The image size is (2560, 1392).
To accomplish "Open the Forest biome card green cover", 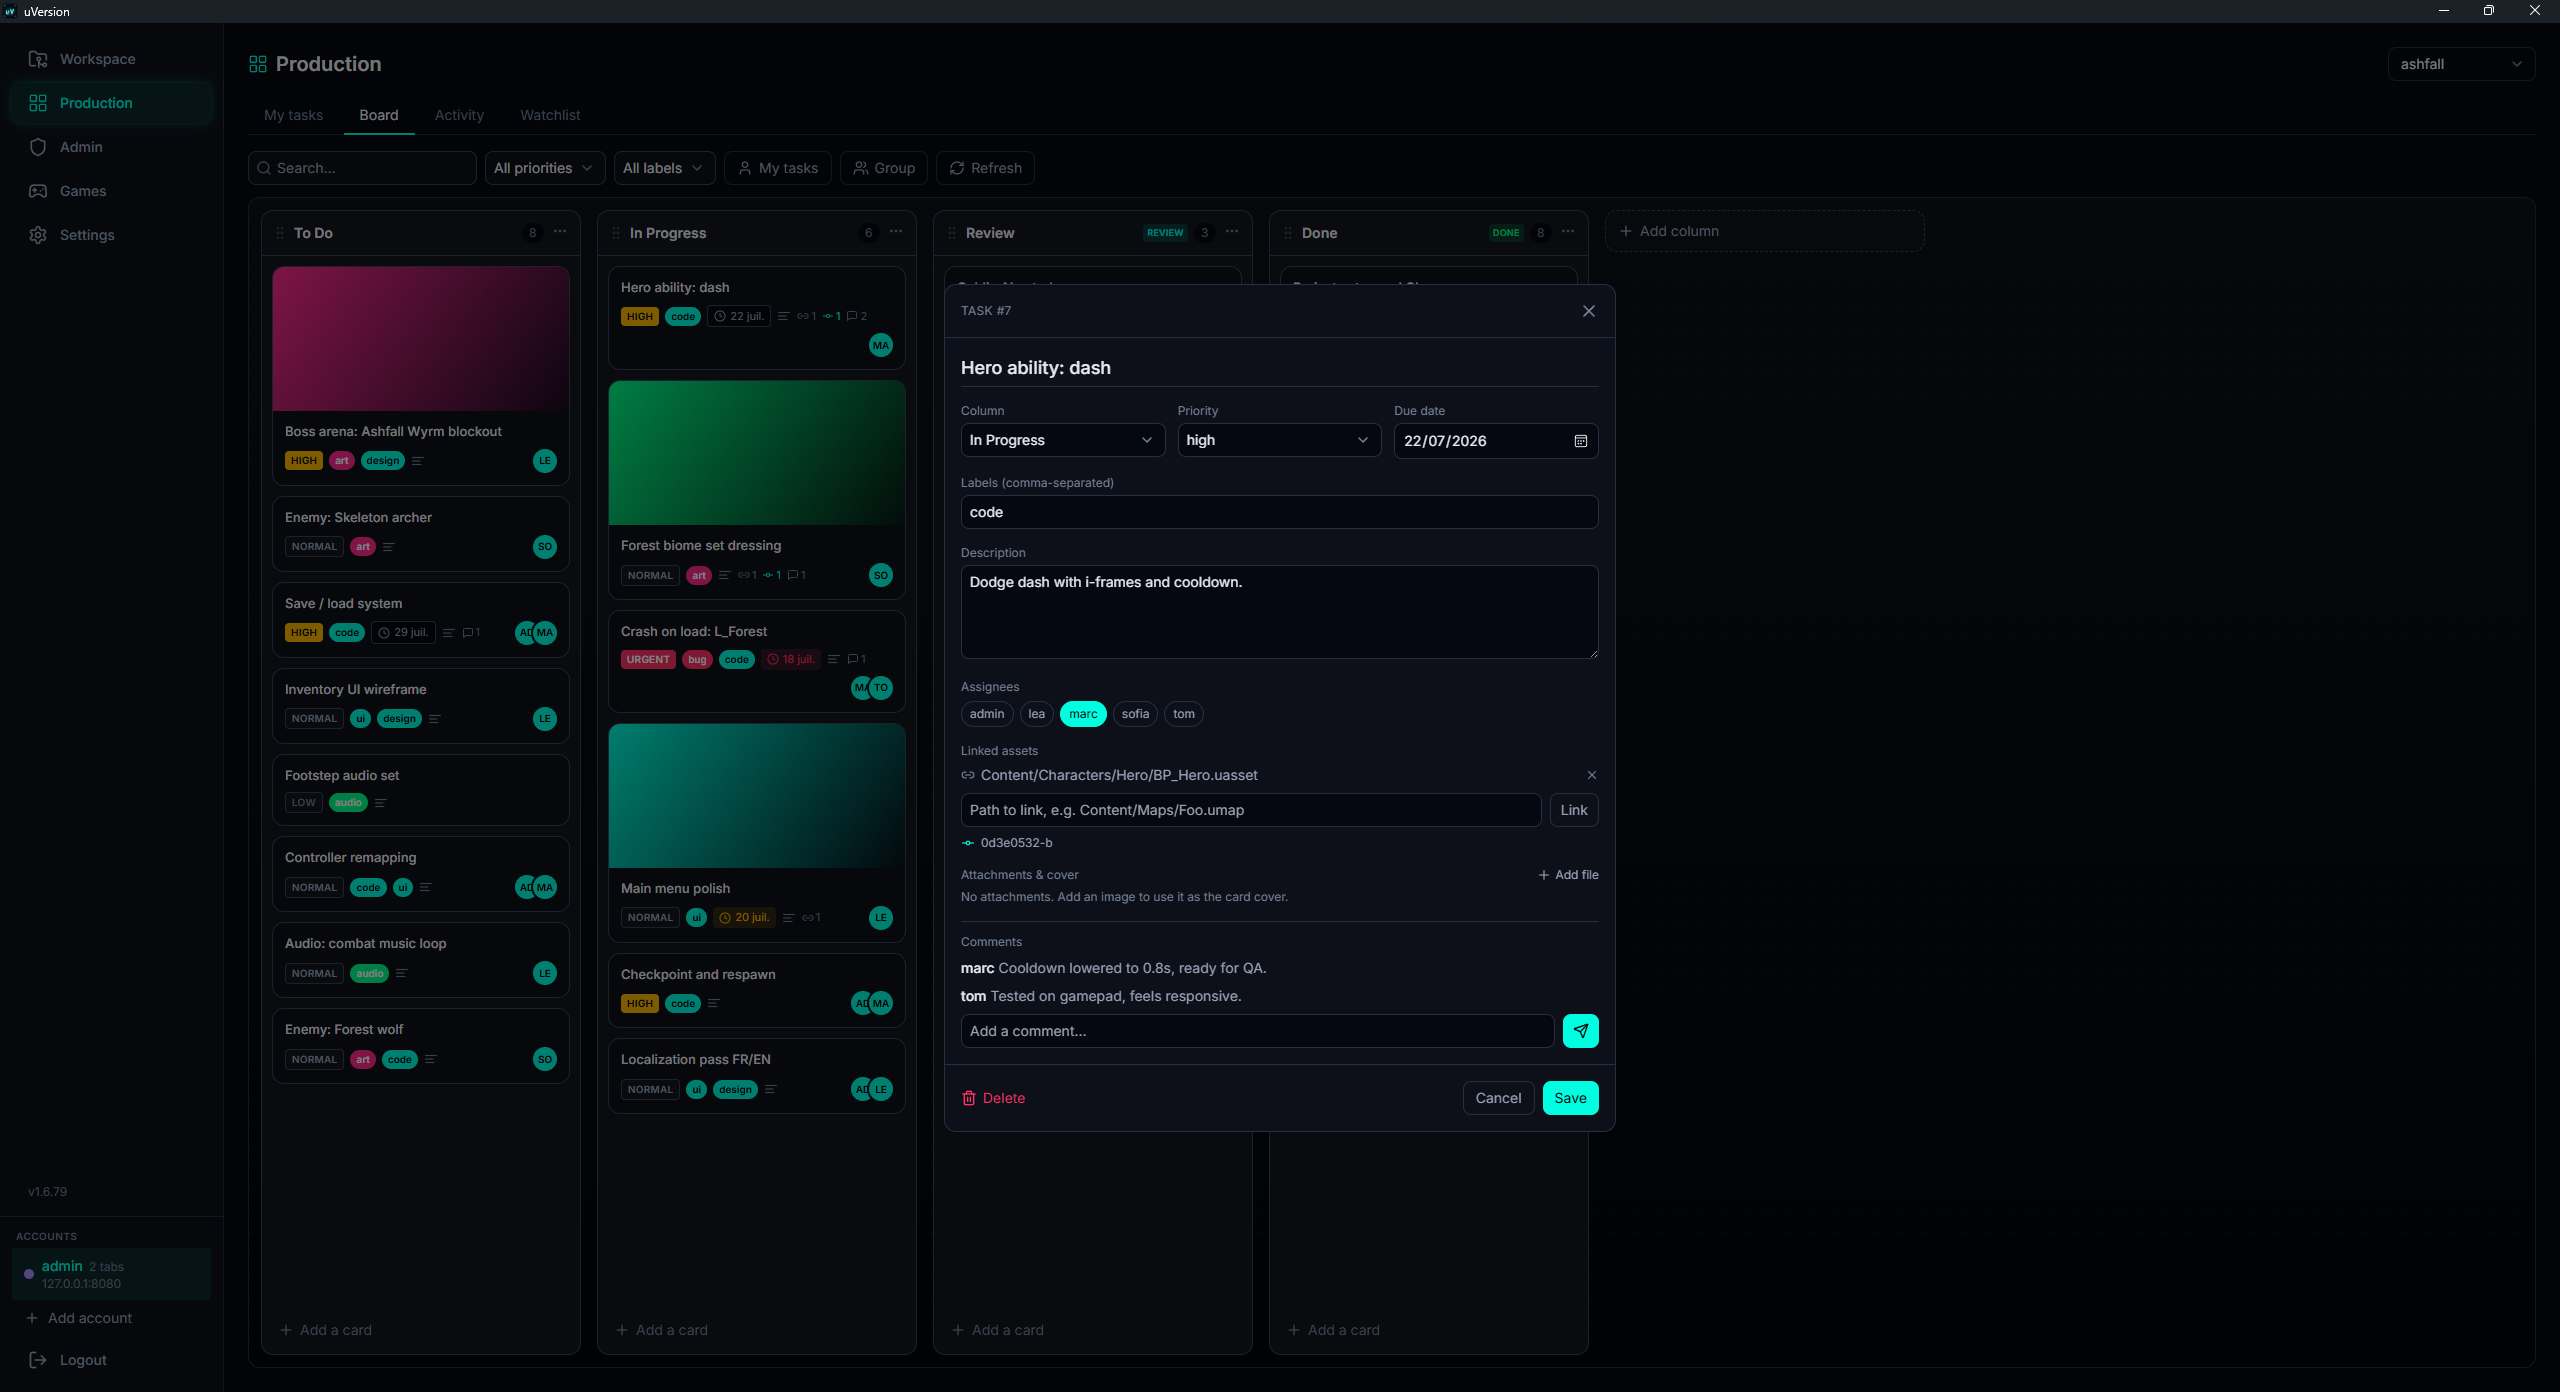I will click(757, 453).
